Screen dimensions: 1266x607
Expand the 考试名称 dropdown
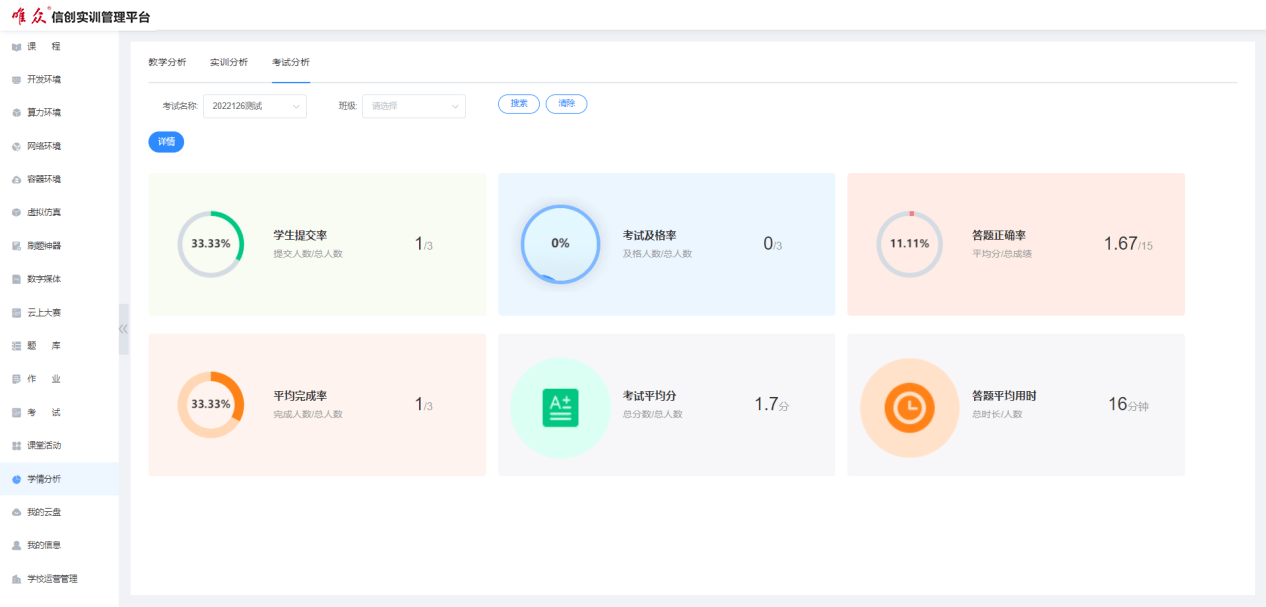click(x=254, y=106)
